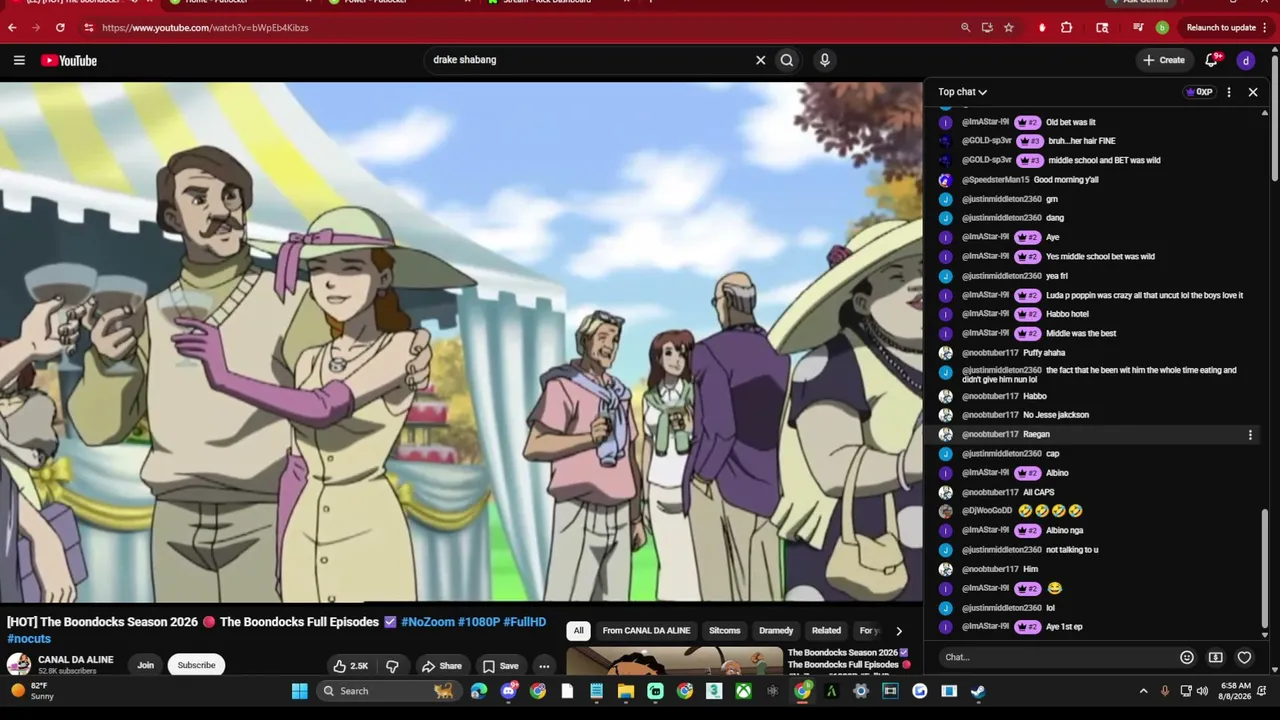Click the #1080P hashtag link

tap(479, 622)
